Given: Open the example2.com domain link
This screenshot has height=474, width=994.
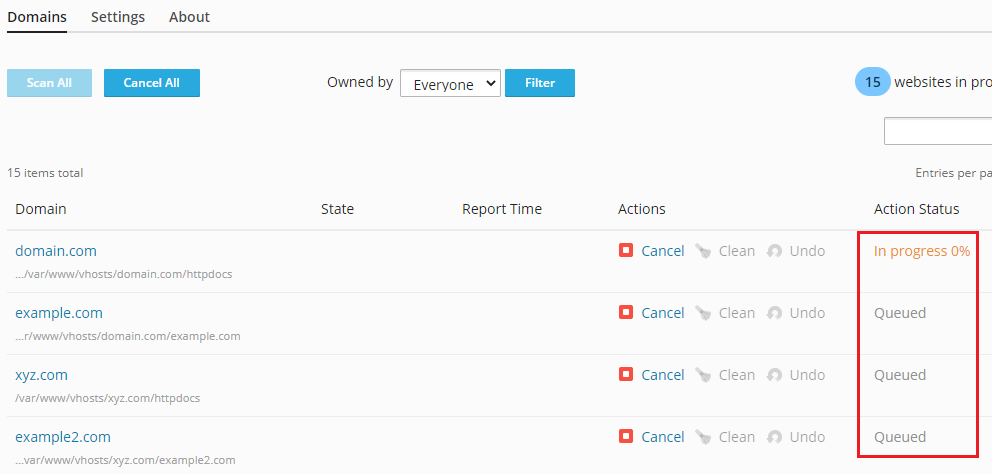Looking at the screenshot, I should tap(63, 437).
